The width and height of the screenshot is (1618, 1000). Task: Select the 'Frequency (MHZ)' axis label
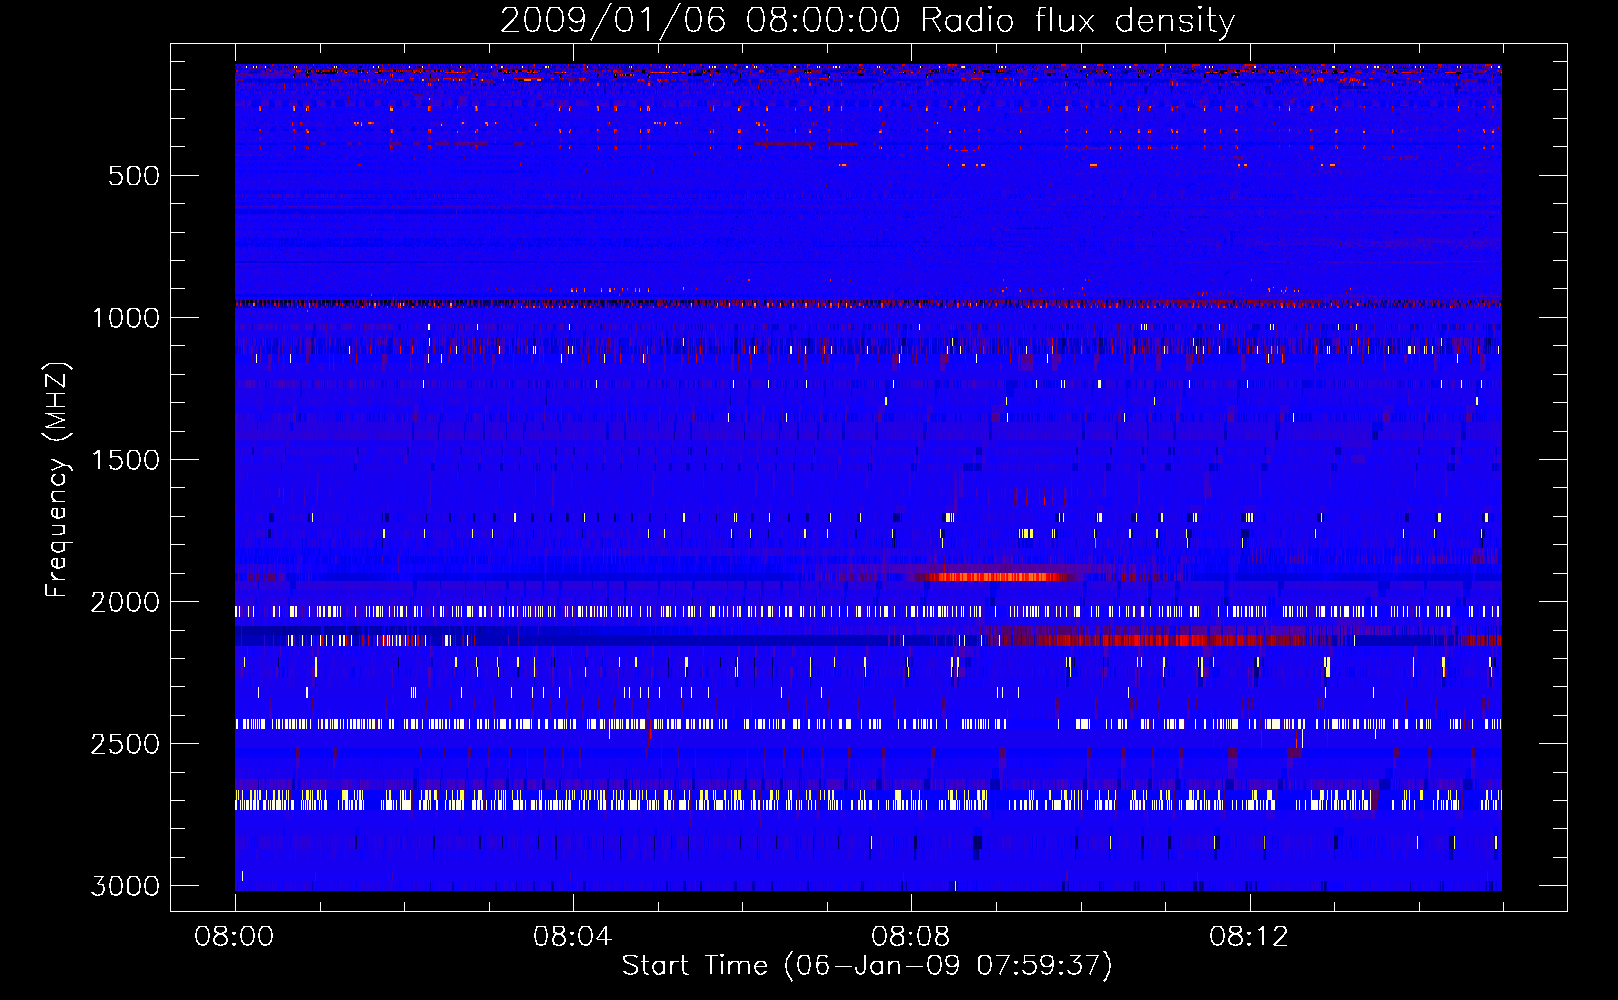tap(58, 480)
